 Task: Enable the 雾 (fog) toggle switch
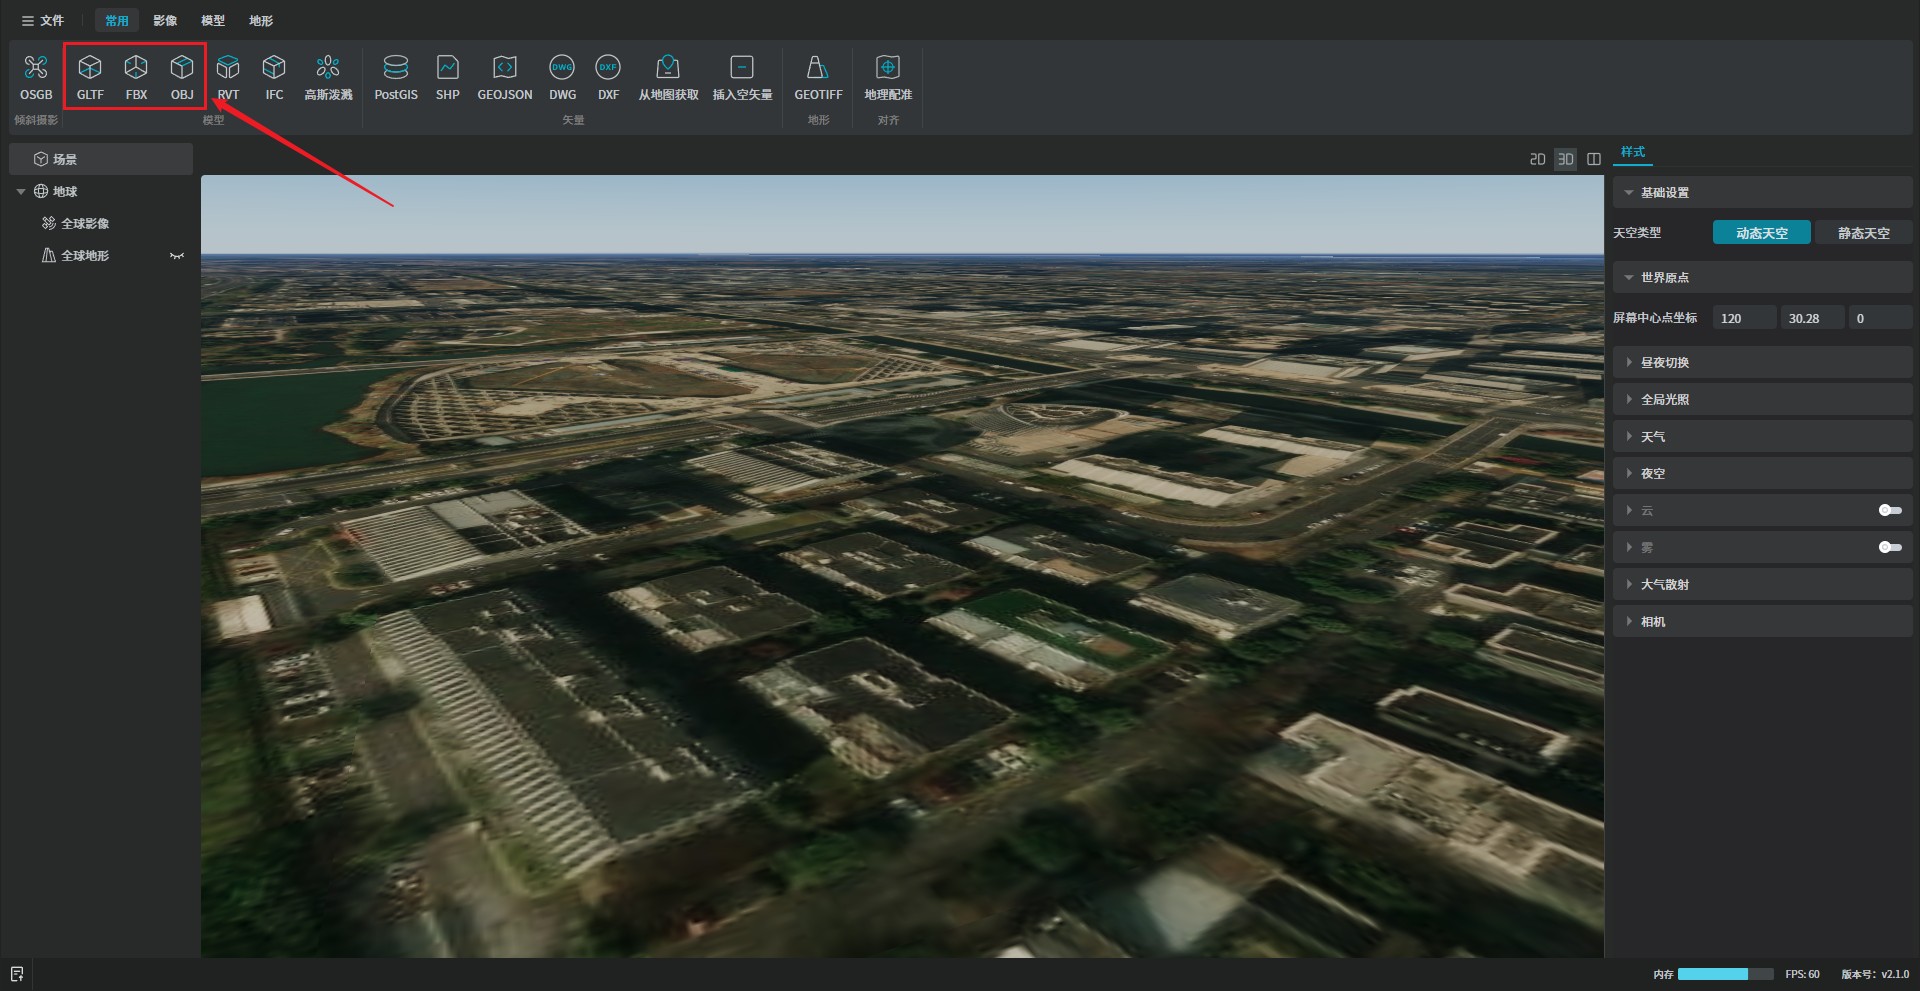click(x=1889, y=547)
